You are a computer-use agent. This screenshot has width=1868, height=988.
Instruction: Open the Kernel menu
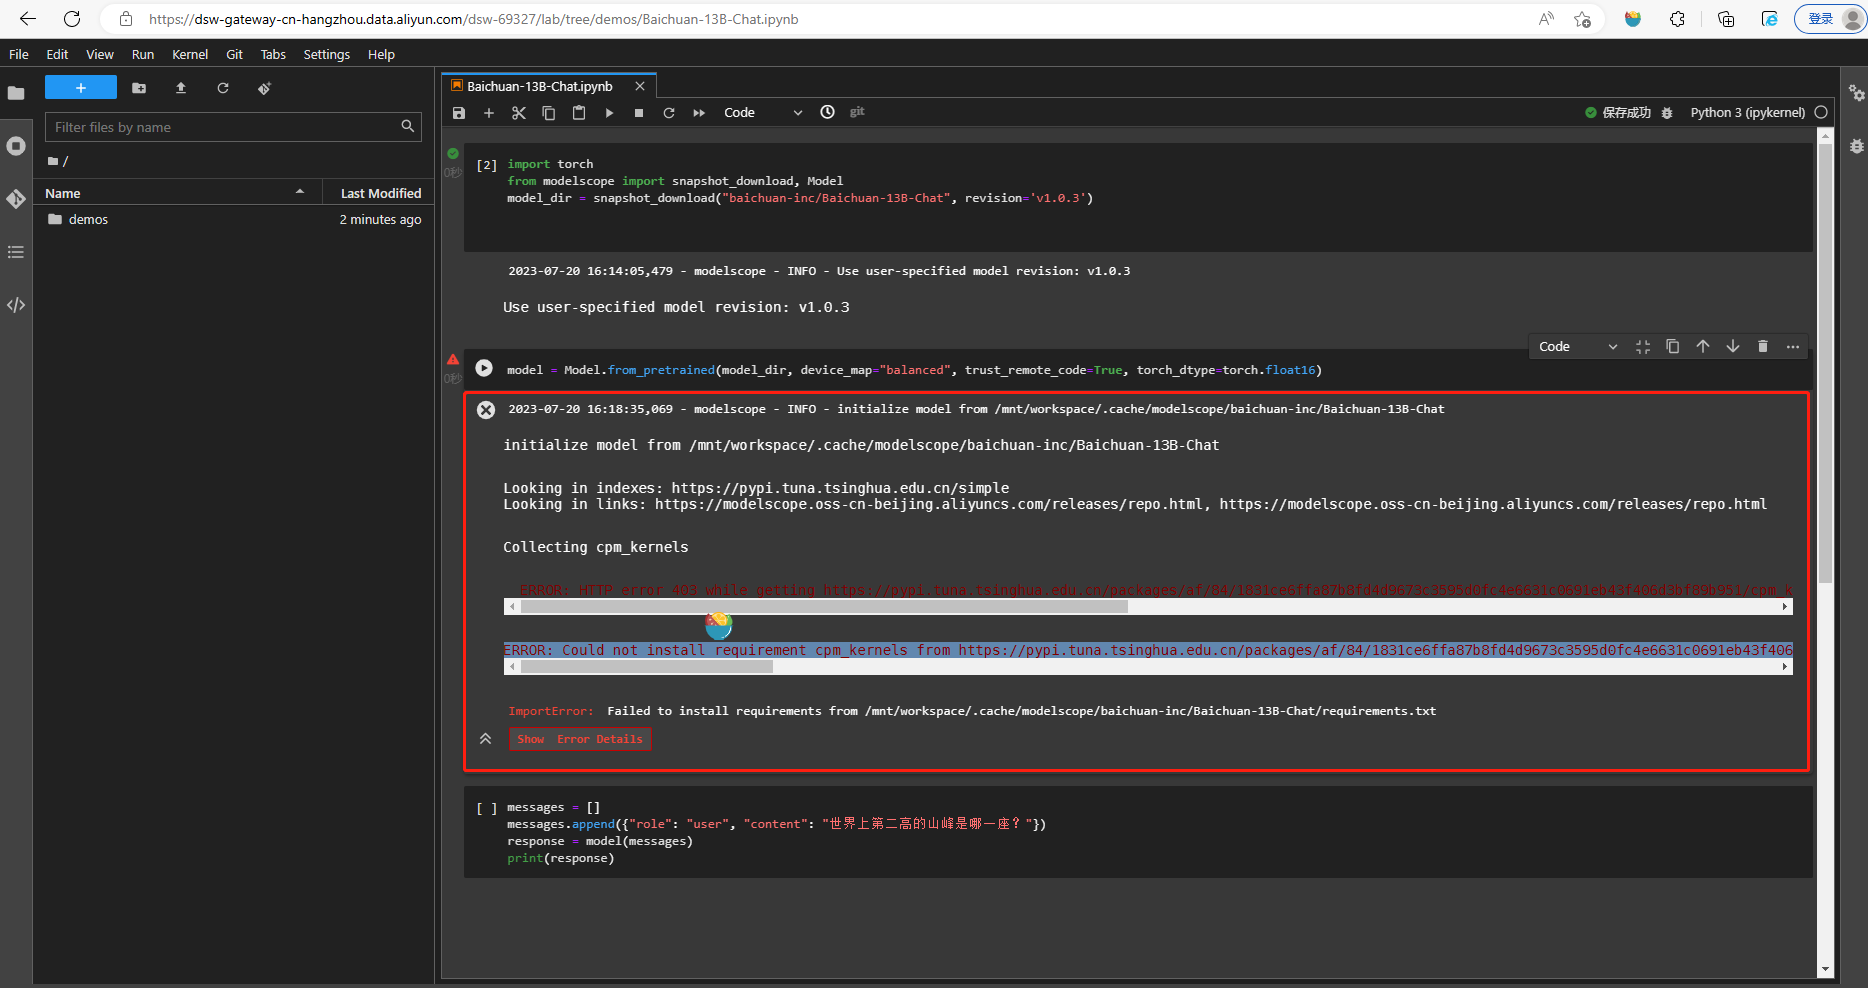(190, 54)
